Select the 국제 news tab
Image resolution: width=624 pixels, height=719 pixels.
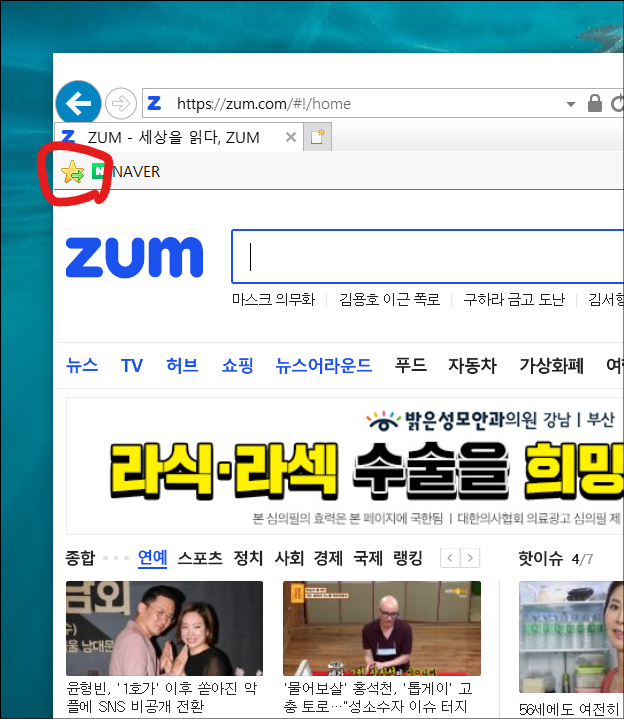[x=368, y=558]
